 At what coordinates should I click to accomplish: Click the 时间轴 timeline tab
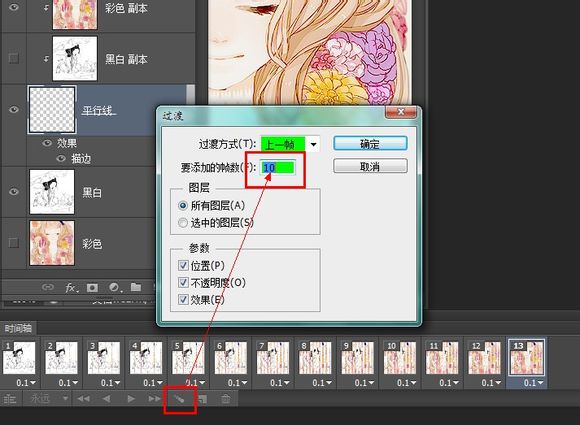pos(18,328)
